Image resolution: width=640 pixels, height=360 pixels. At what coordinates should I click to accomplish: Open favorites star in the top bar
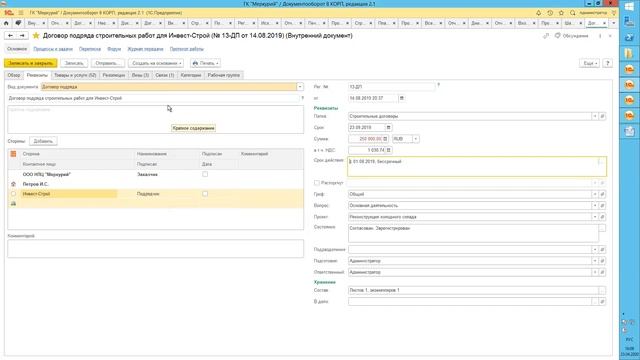(561, 13)
